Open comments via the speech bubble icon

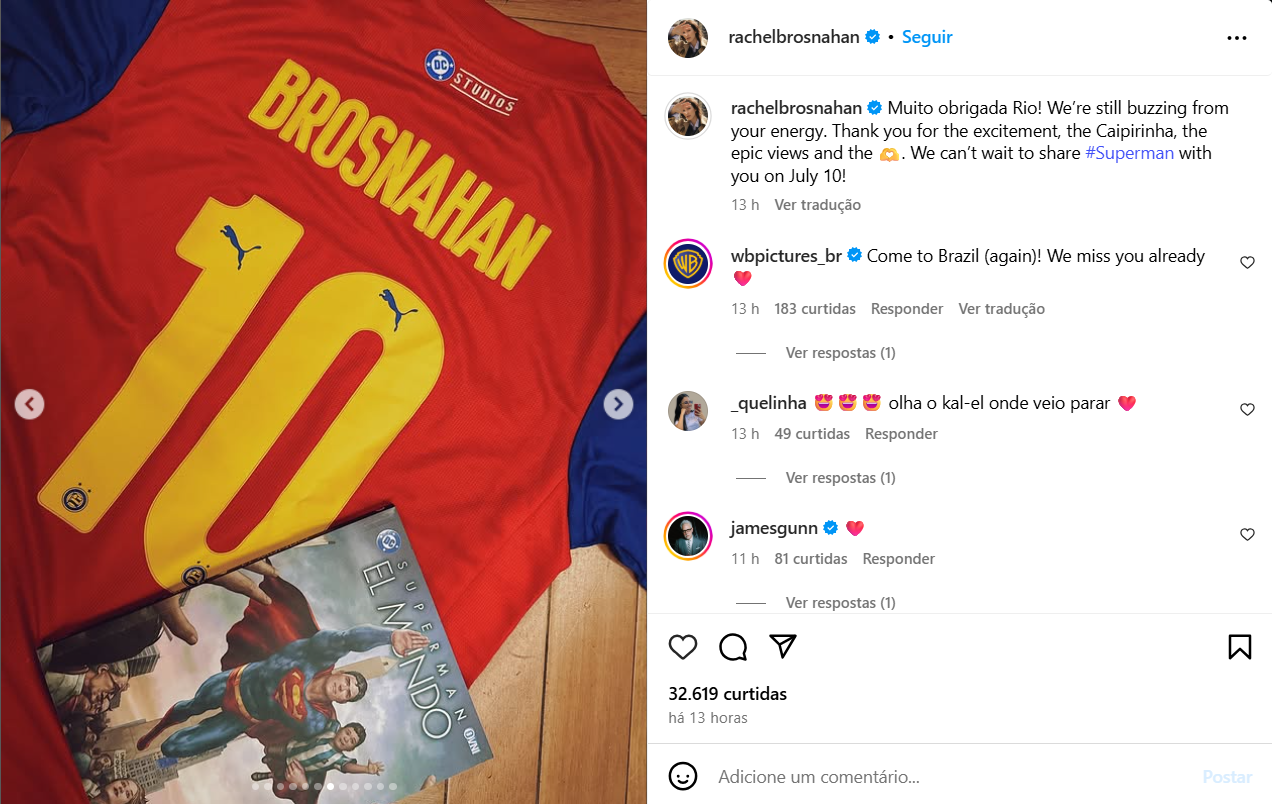click(733, 647)
